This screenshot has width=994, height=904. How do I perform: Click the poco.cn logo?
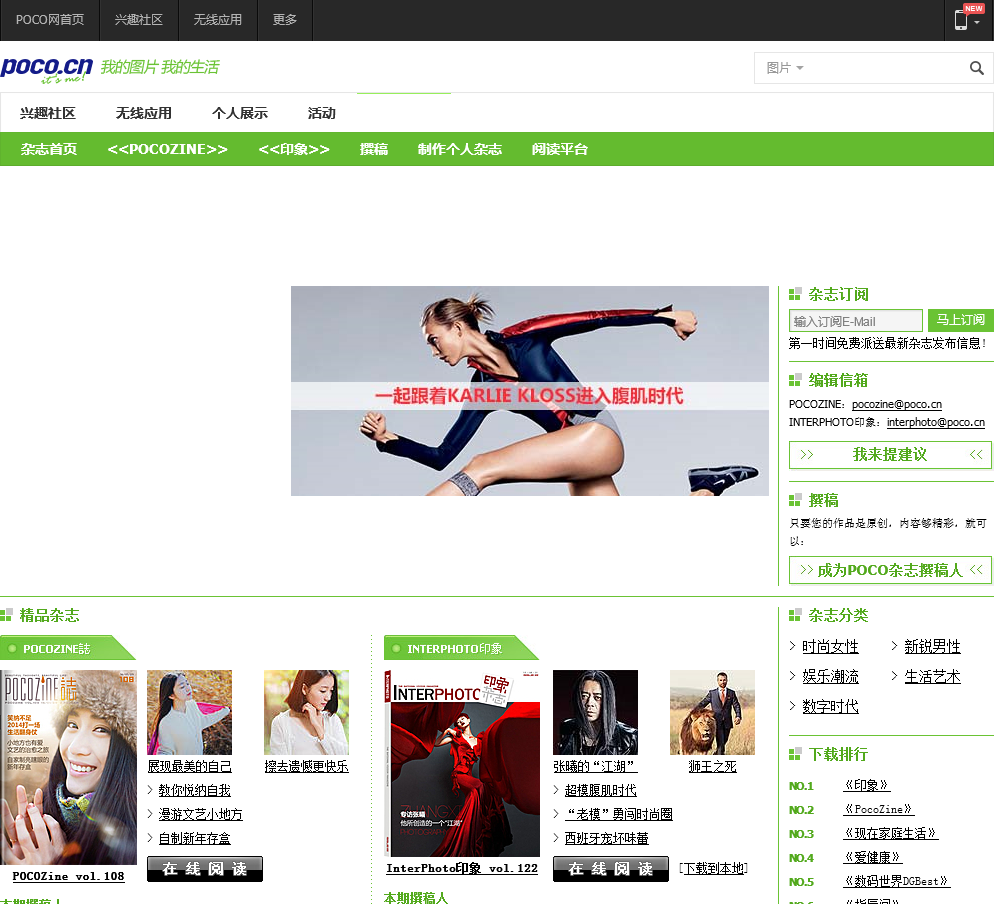pos(47,68)
